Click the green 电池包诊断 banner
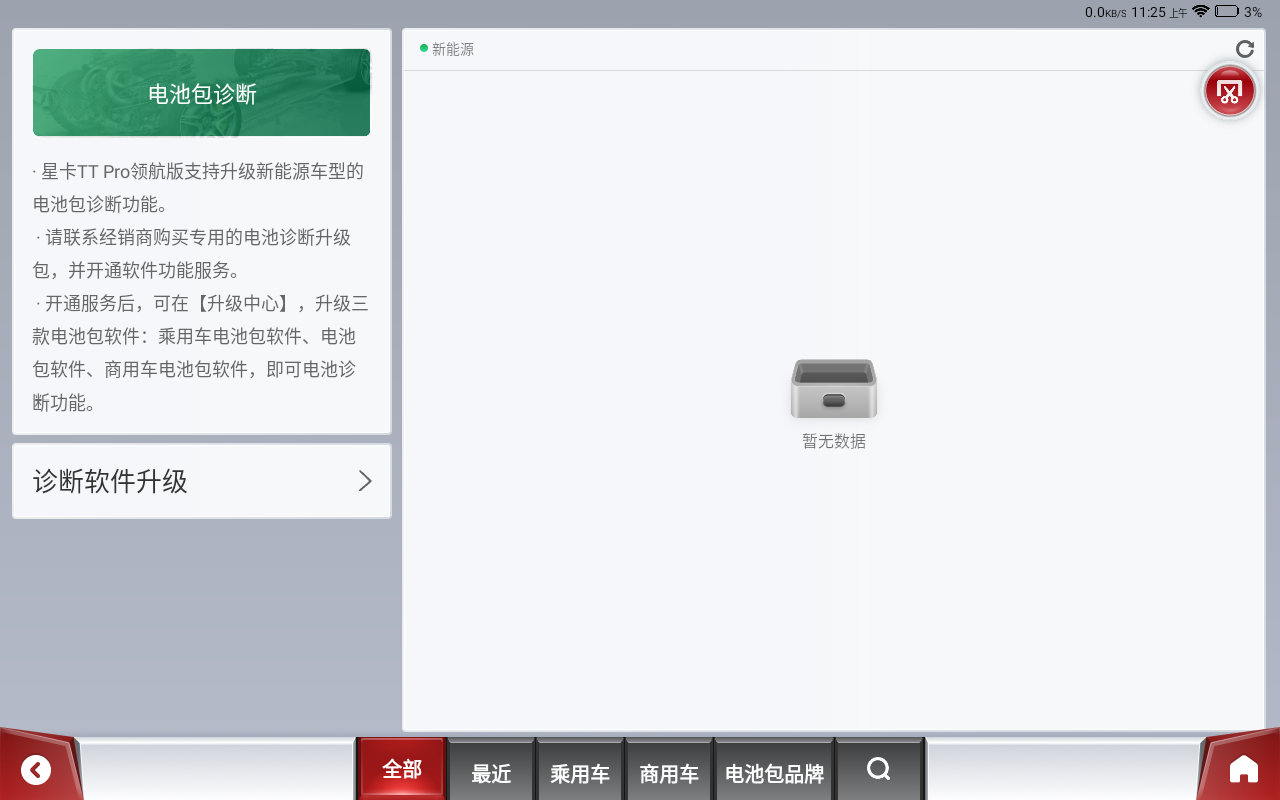This screenshot has width=1280, height=800. coord(202,93)
